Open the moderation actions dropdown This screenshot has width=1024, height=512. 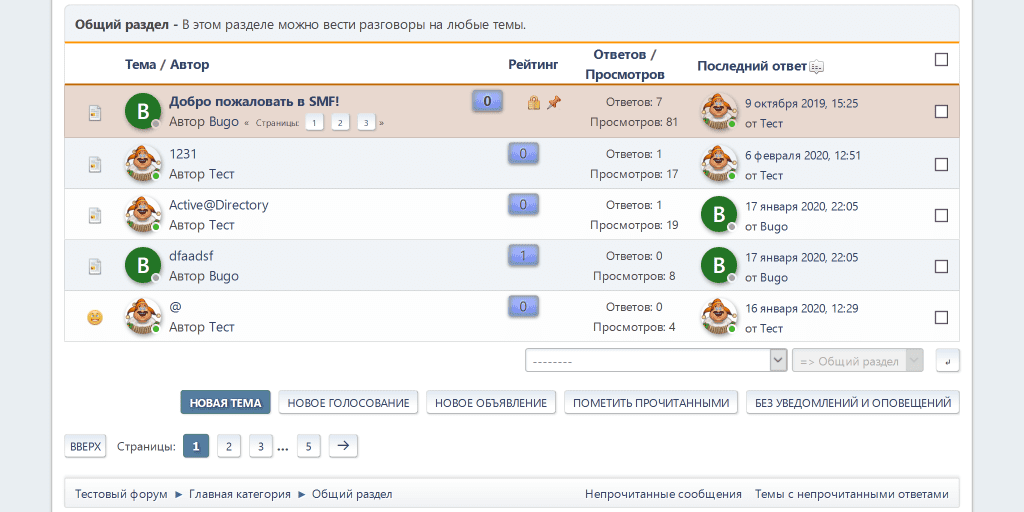[655, 360]
